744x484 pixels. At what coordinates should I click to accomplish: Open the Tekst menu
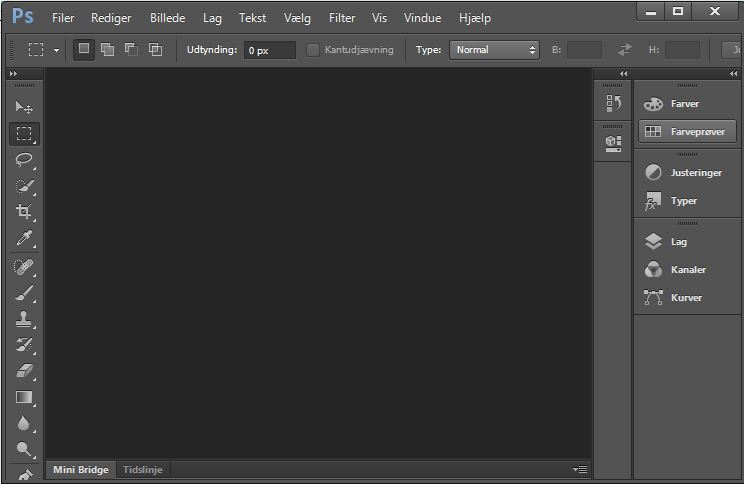click(x=252, y=18)
